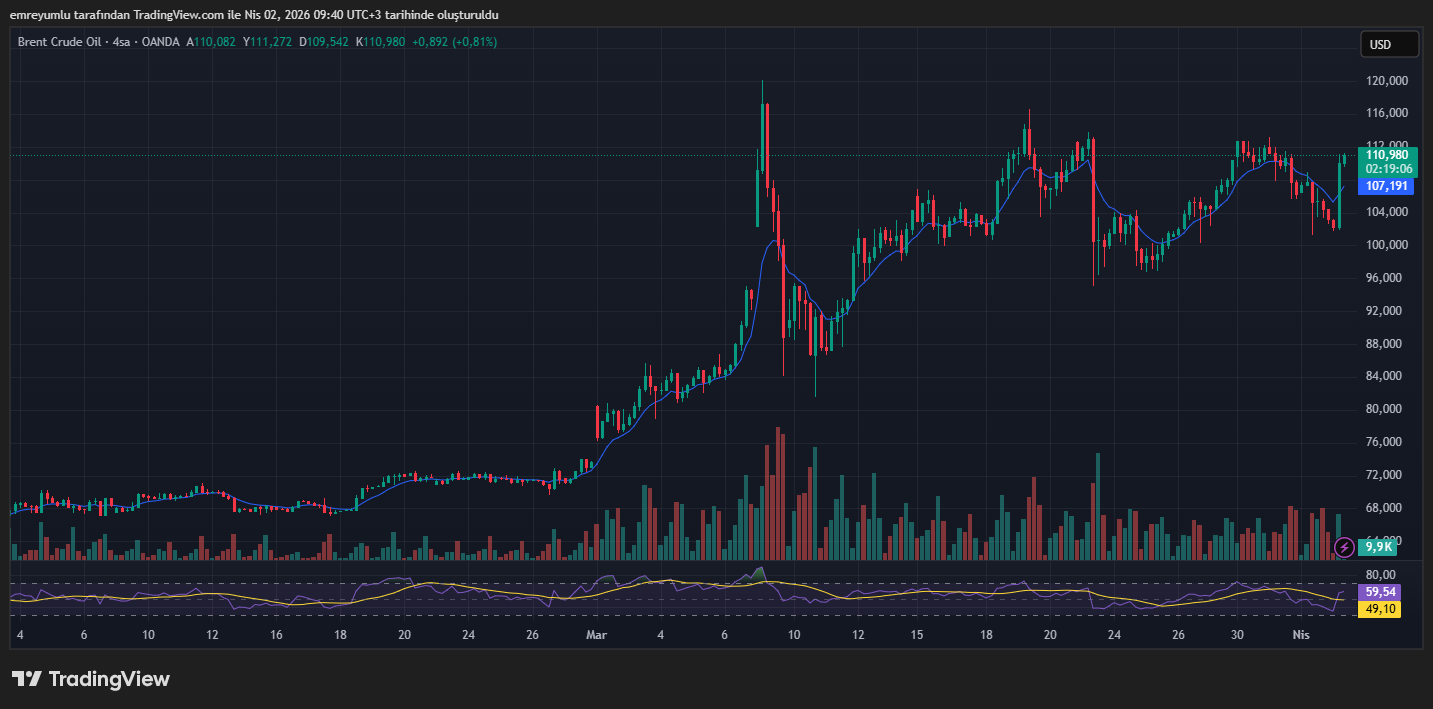Click the snapshot caption text at the top
Viewport: 1433px width, 709px height.
point(254,15)
